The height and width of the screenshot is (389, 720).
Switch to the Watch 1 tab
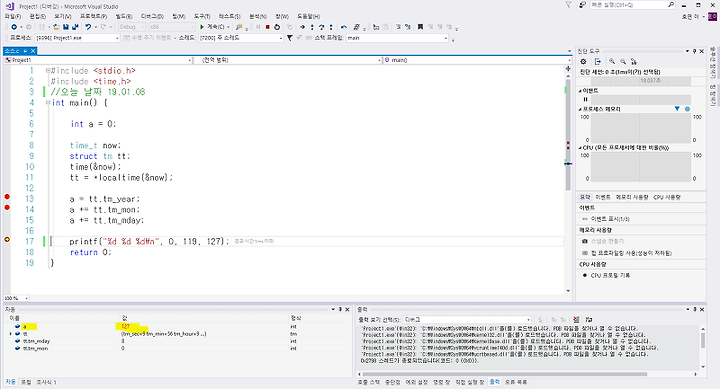pos(46,382)
